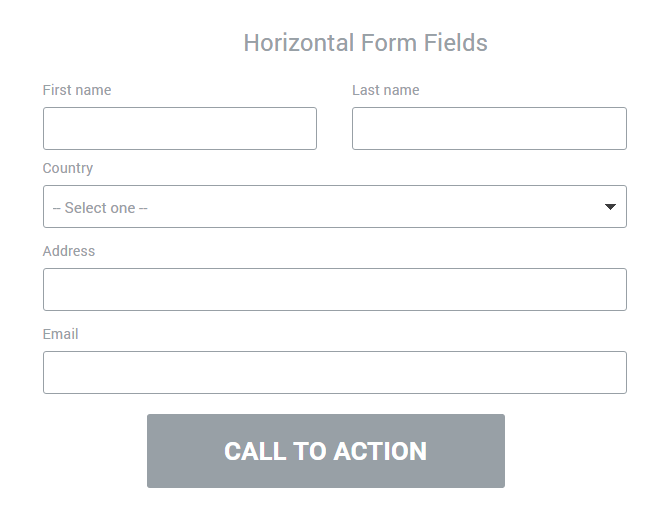Place cursor in box below 'Last name'
Viewport: 662px width, 526px height.
tap(489, 129)
